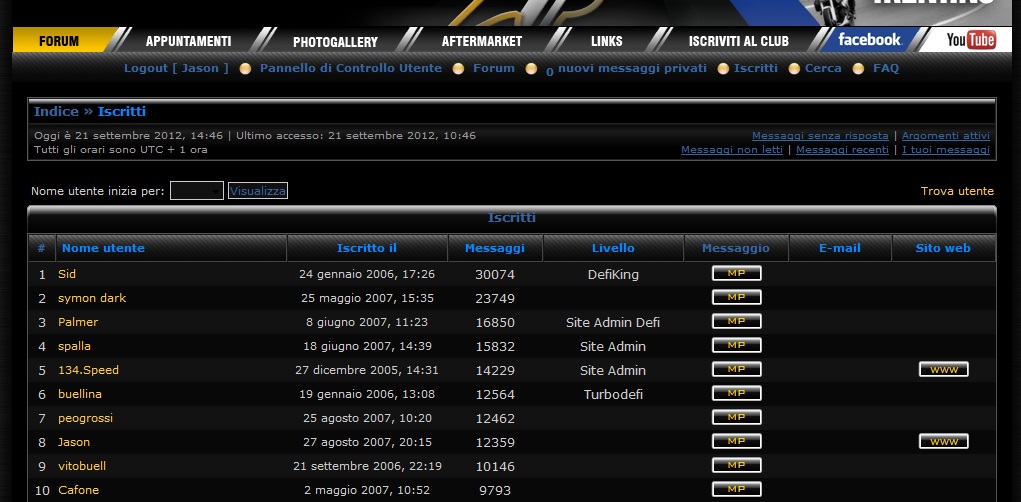Open the Photogallery navigation tab
Viewport: 1021px width, 502px height.
(335, 41)
